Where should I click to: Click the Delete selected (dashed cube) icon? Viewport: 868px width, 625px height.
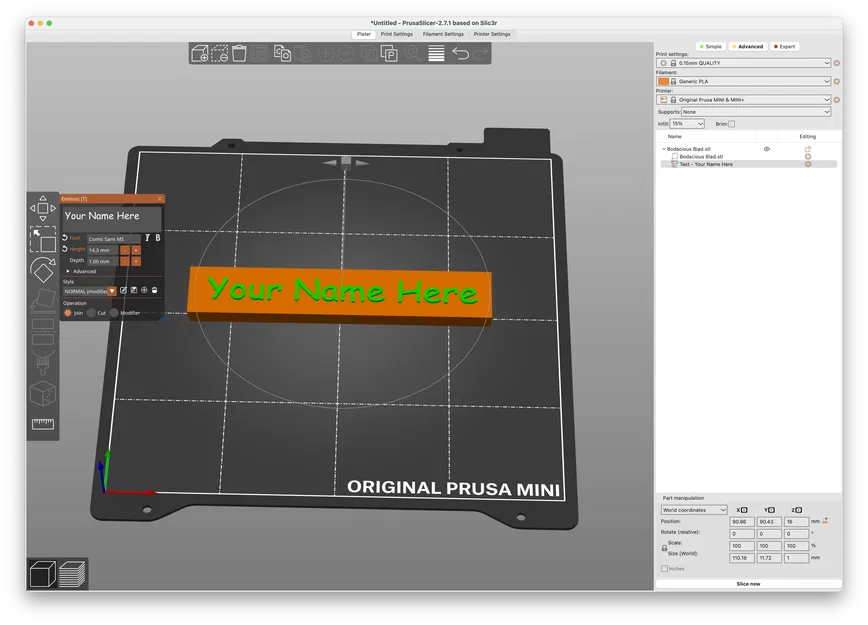(220, 54)
